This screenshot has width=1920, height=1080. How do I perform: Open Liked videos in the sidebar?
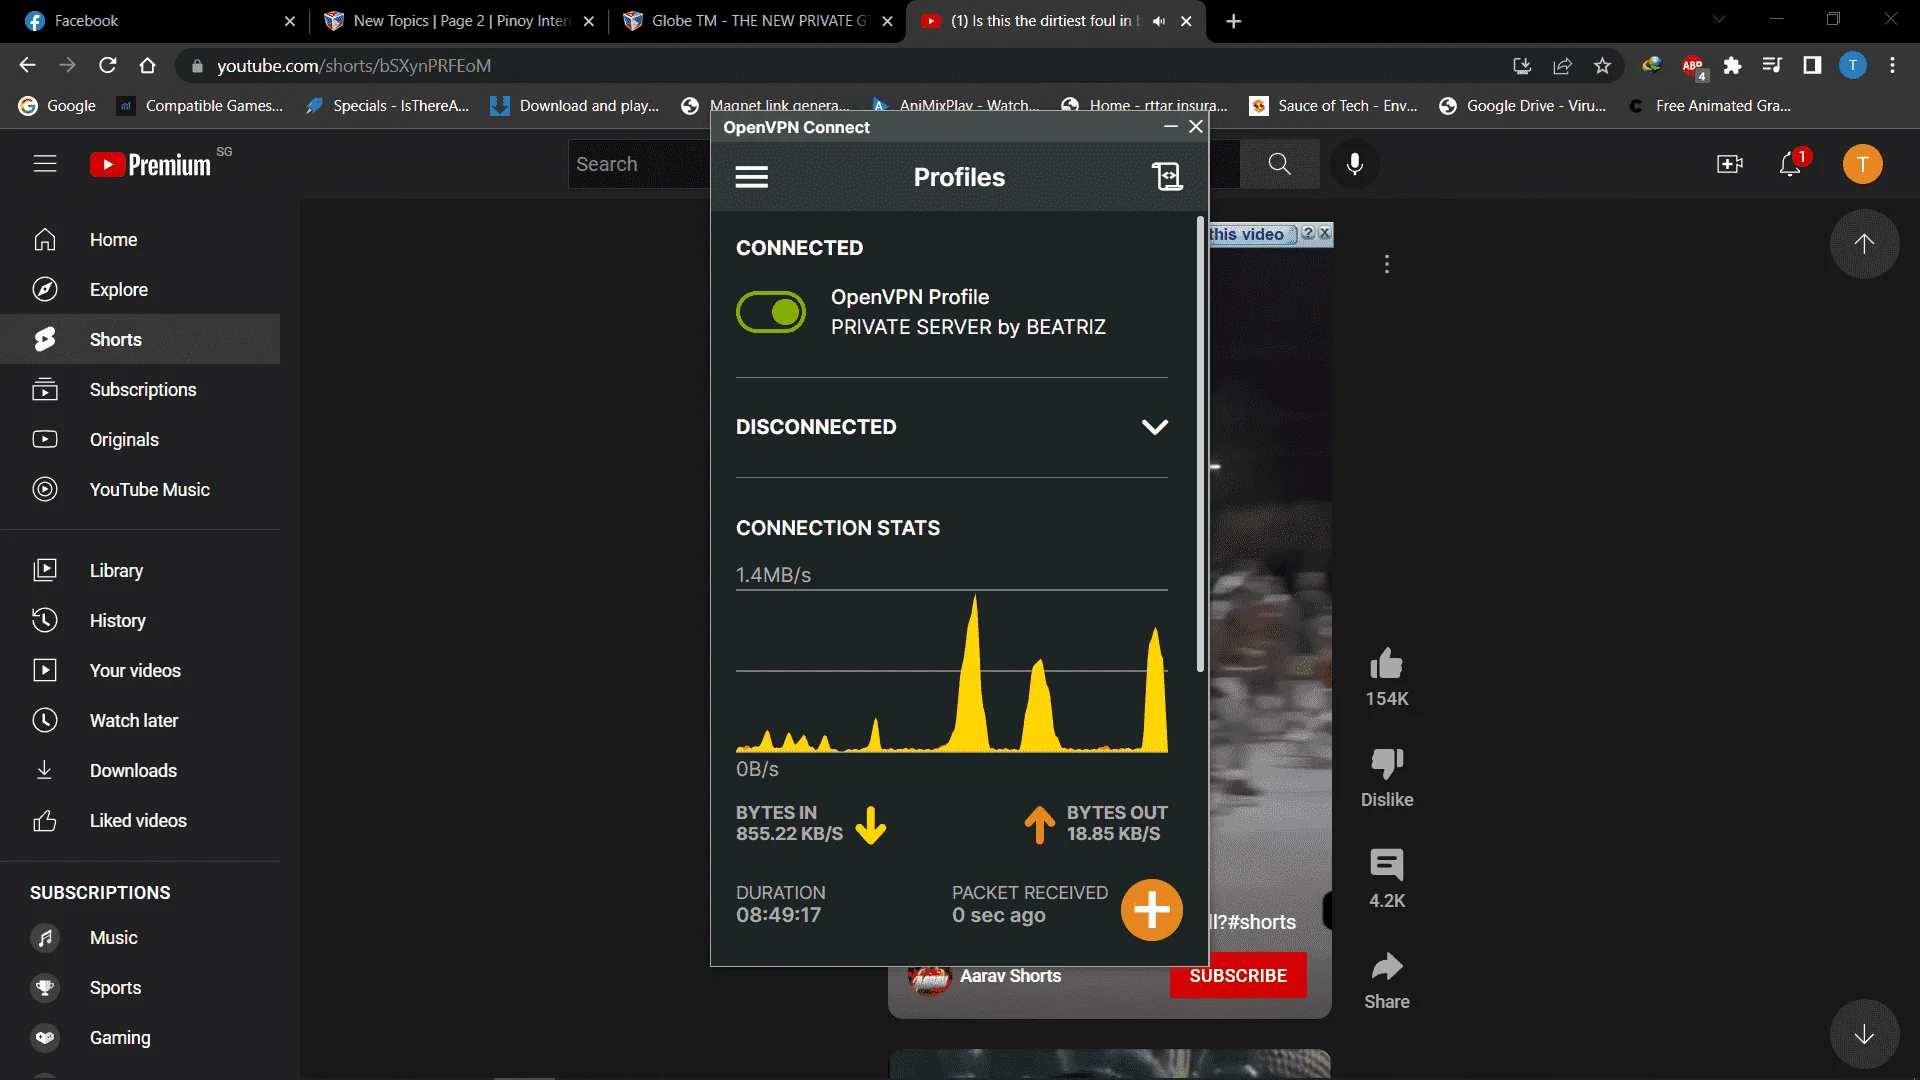click(140, 821)
